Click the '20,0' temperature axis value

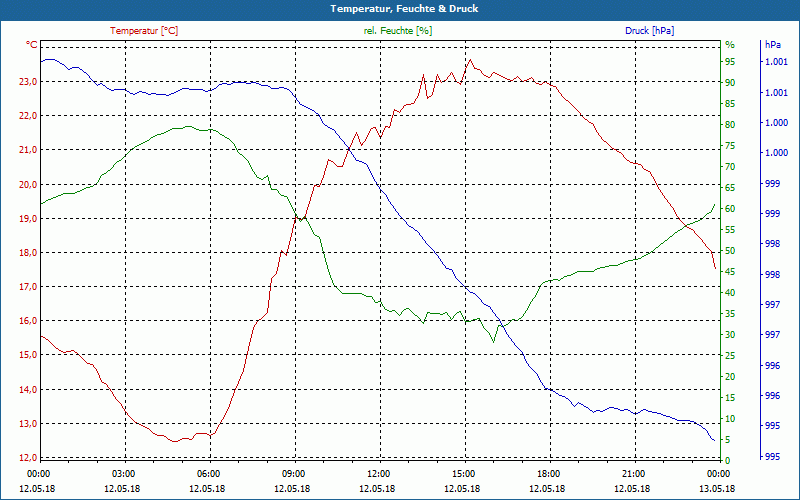28,184
